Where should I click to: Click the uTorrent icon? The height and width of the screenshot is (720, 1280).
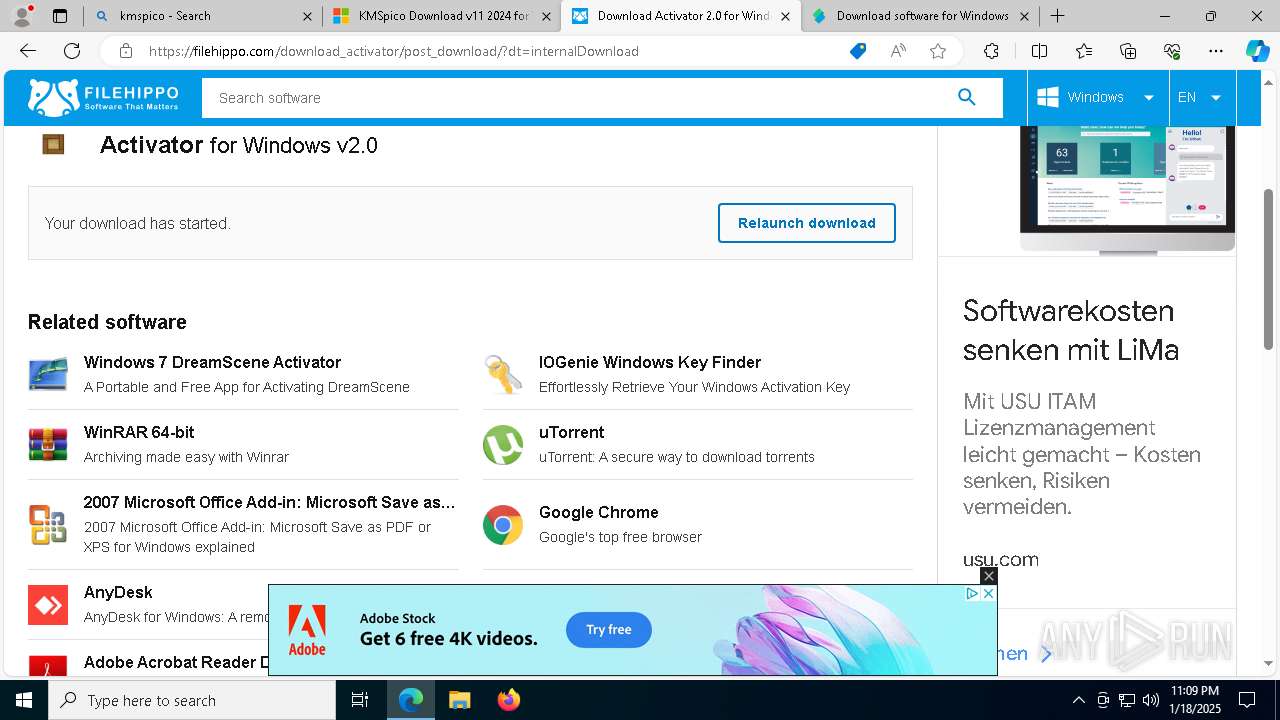(x=503, y=445)
